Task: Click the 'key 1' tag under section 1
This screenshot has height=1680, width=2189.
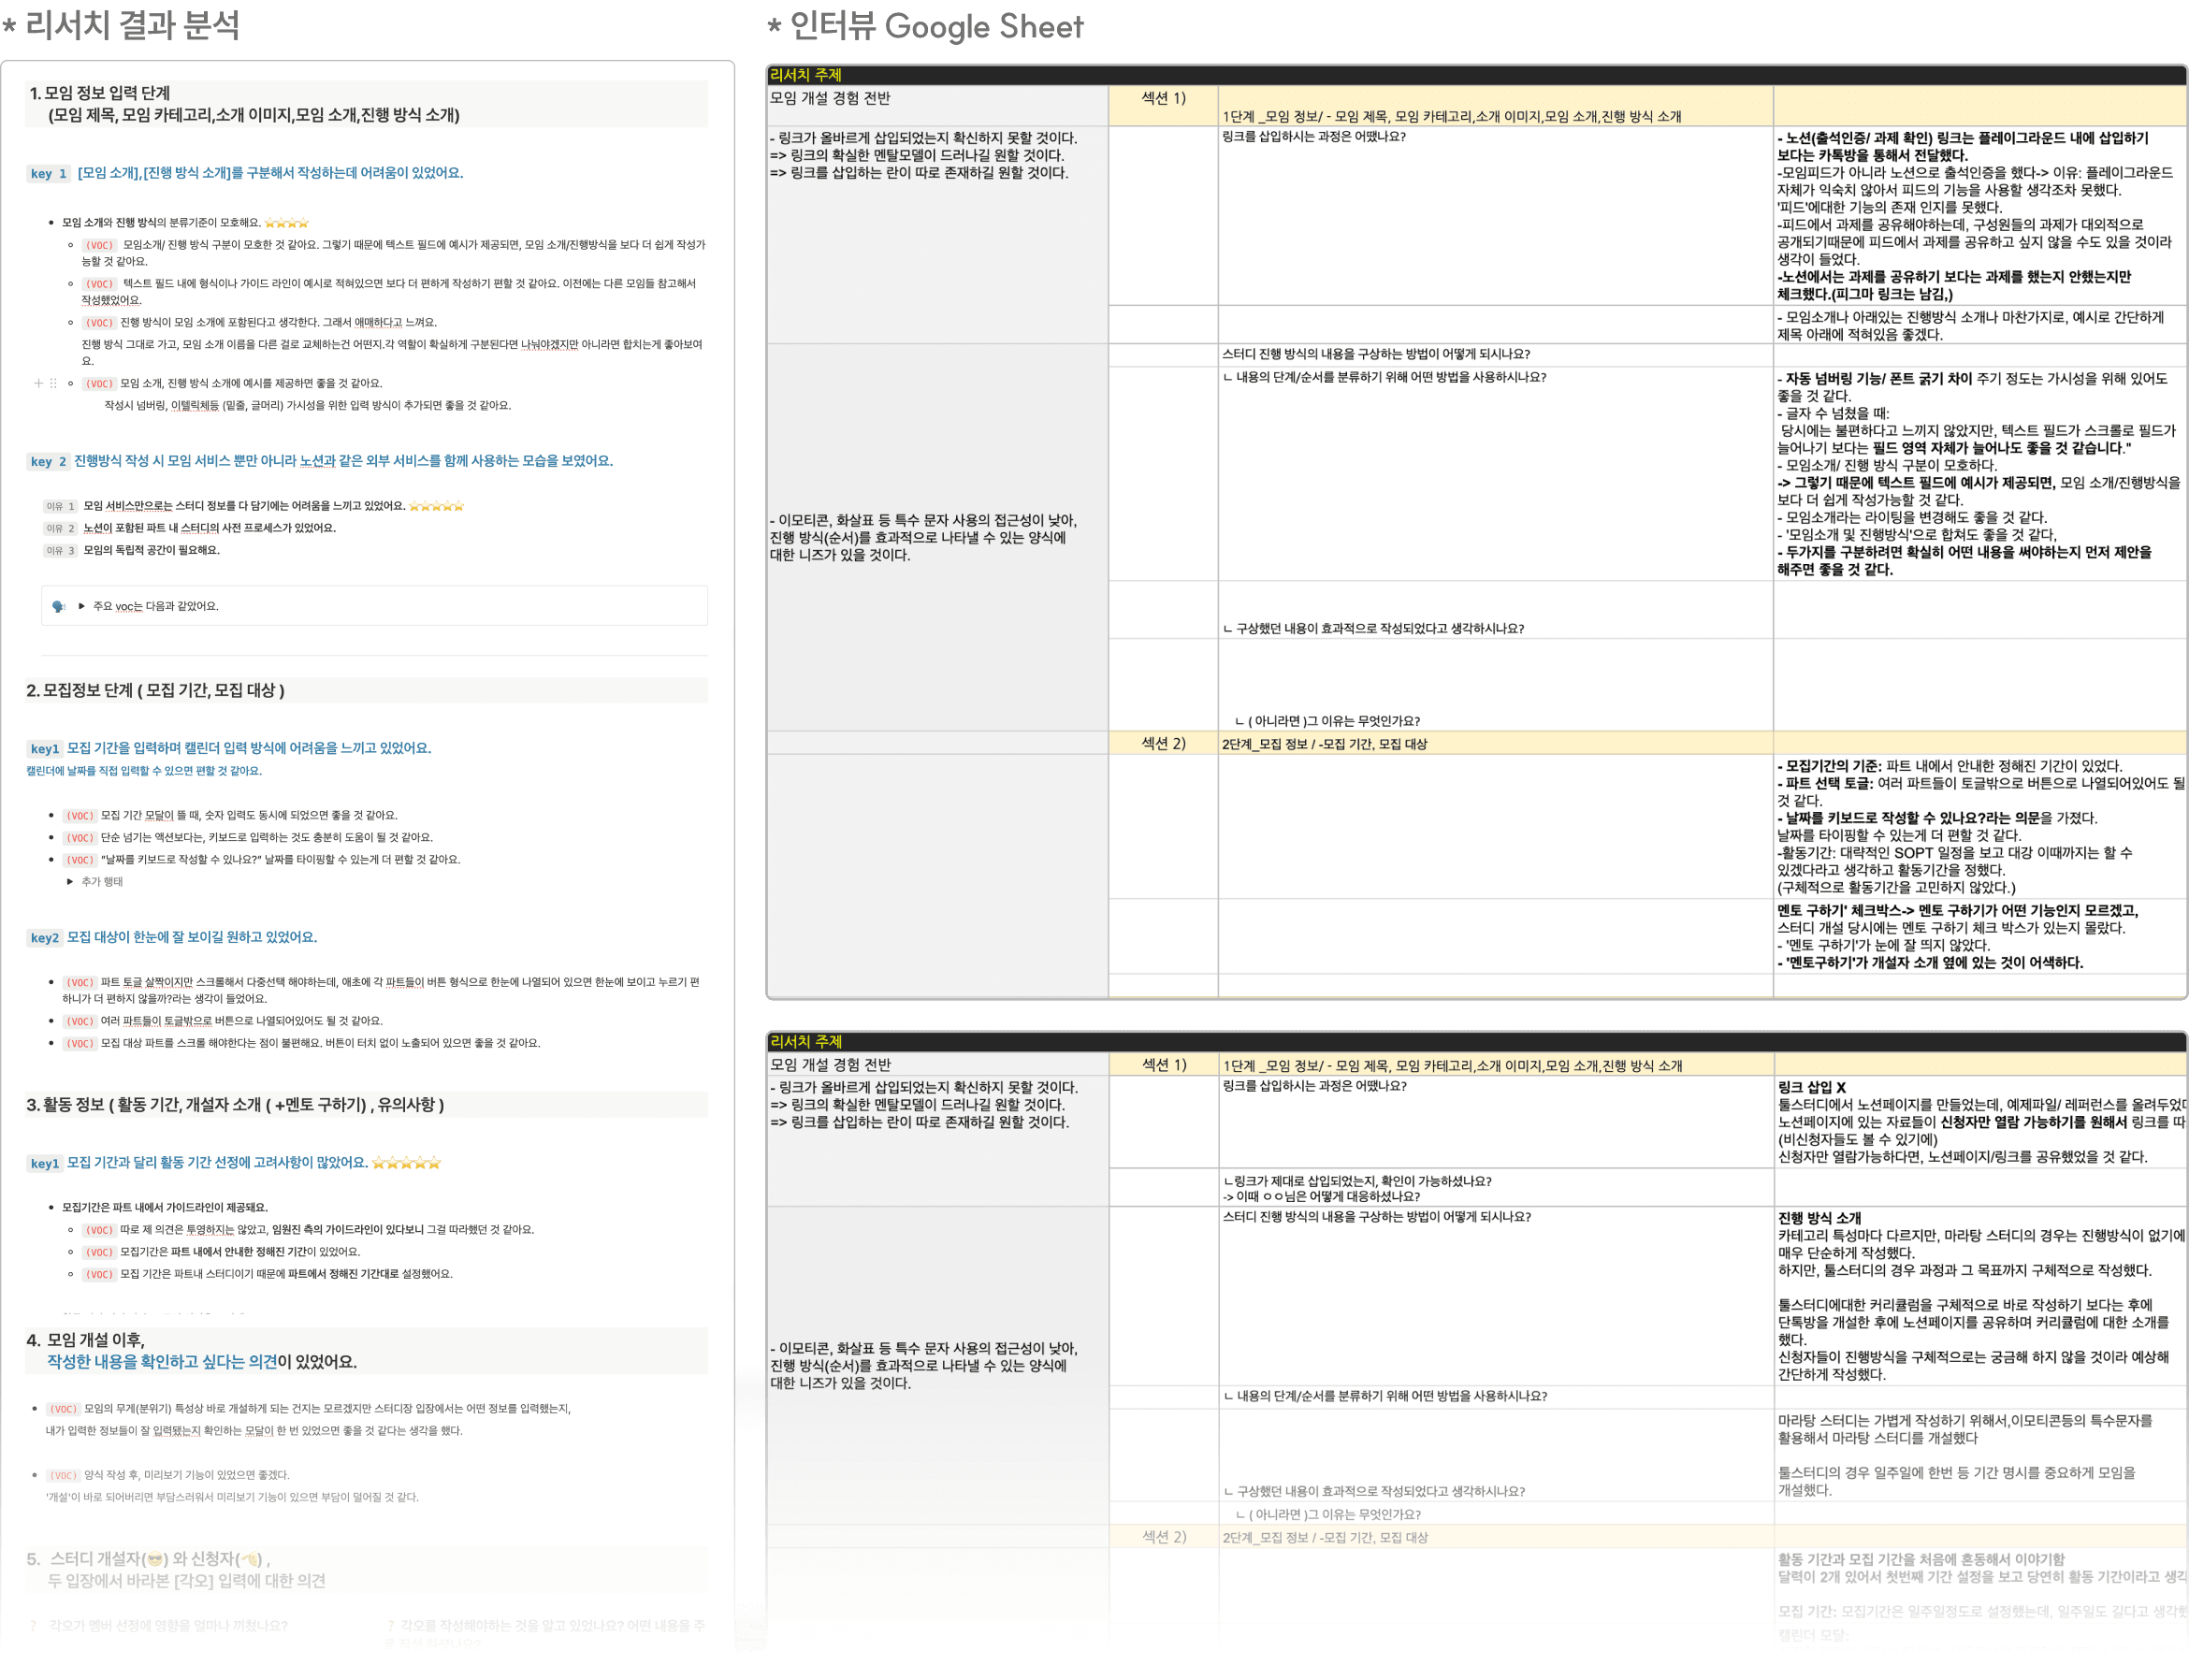Action: pyautogui.click(x=48, y=173)
